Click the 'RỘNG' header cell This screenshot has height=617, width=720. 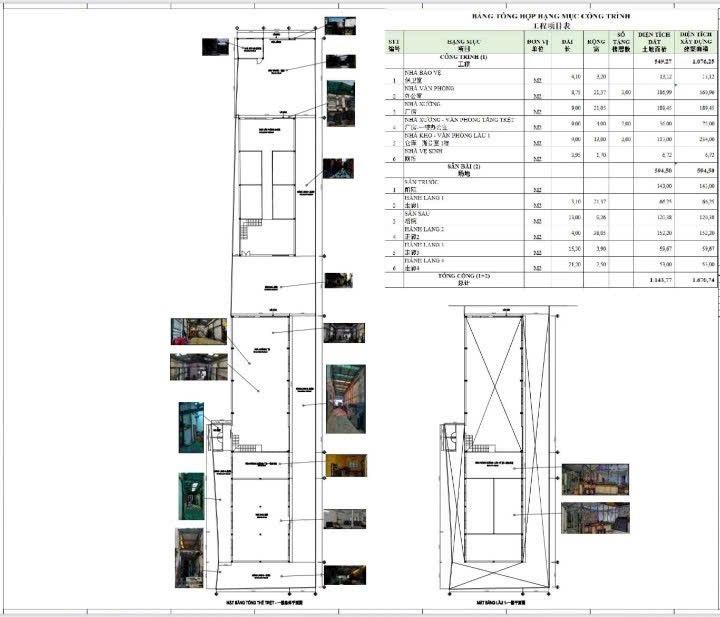[596, 42]
